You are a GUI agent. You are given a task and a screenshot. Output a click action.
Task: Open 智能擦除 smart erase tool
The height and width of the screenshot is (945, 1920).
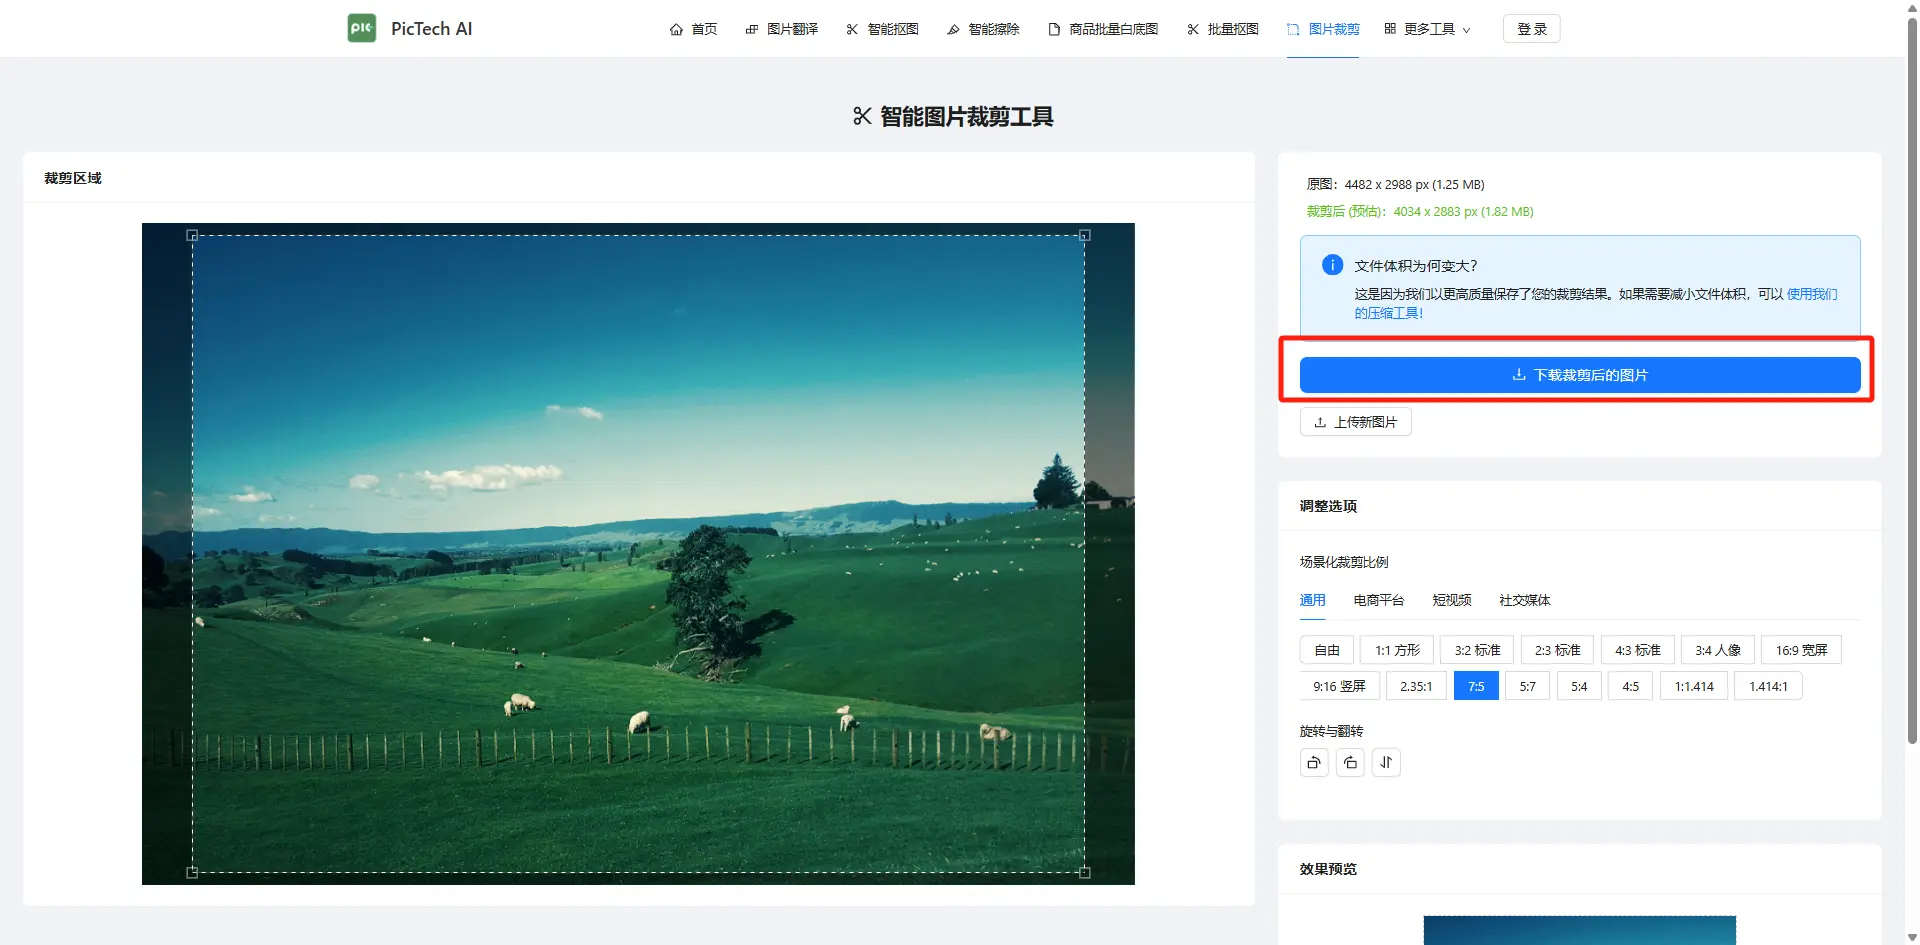tap(983, 29)
